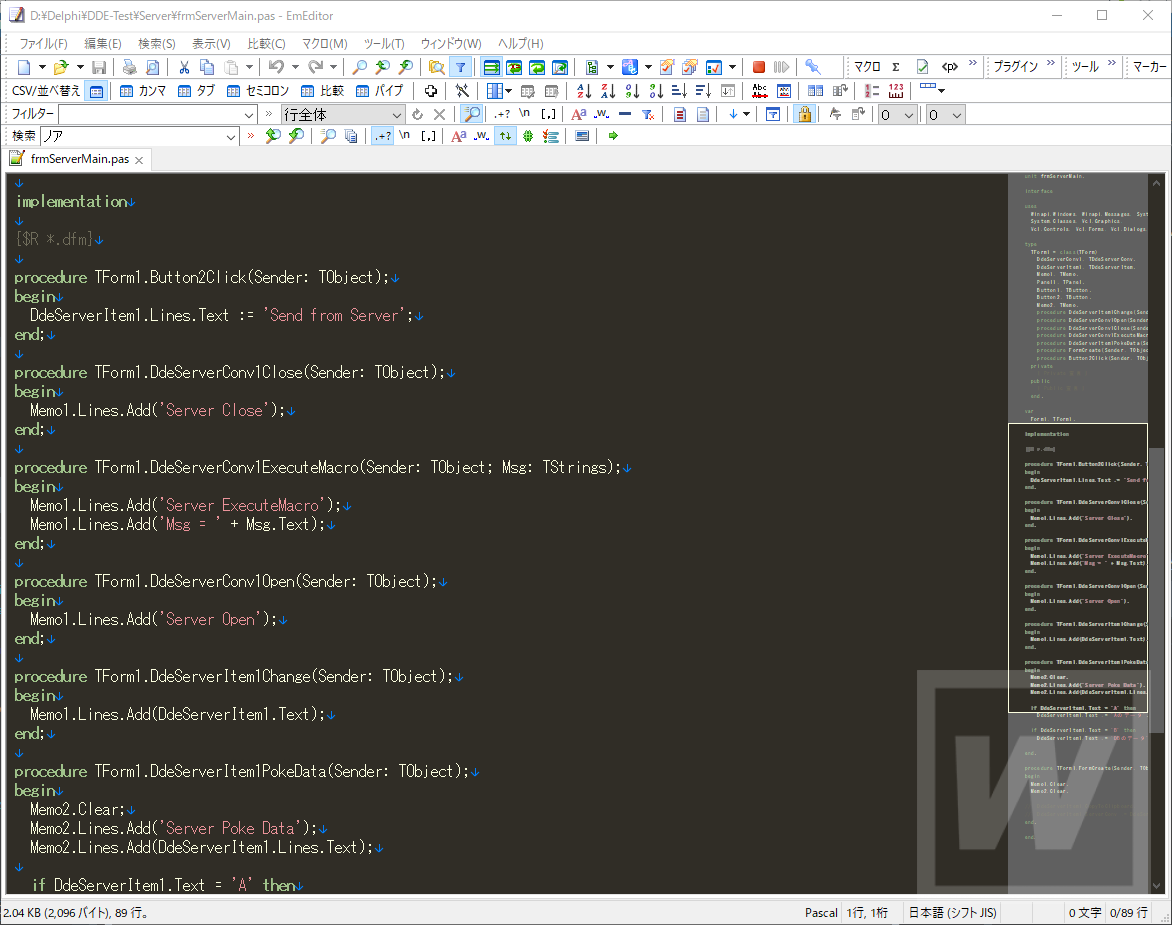
Task: Click the green arrow at search bar end
Action: coord(613,136)
